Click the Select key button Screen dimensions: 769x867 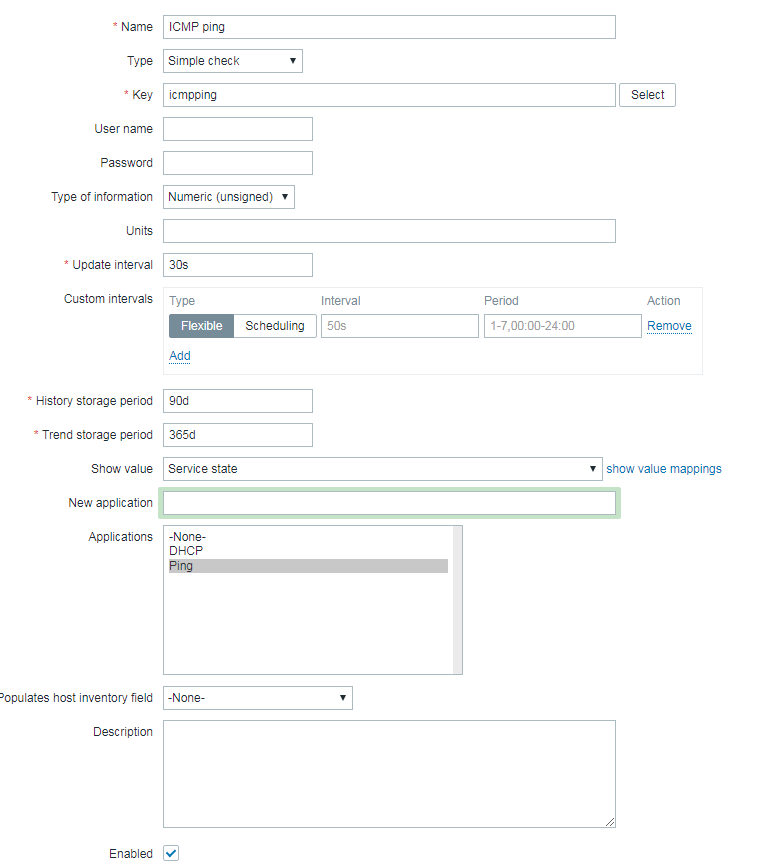click(647, 95)
